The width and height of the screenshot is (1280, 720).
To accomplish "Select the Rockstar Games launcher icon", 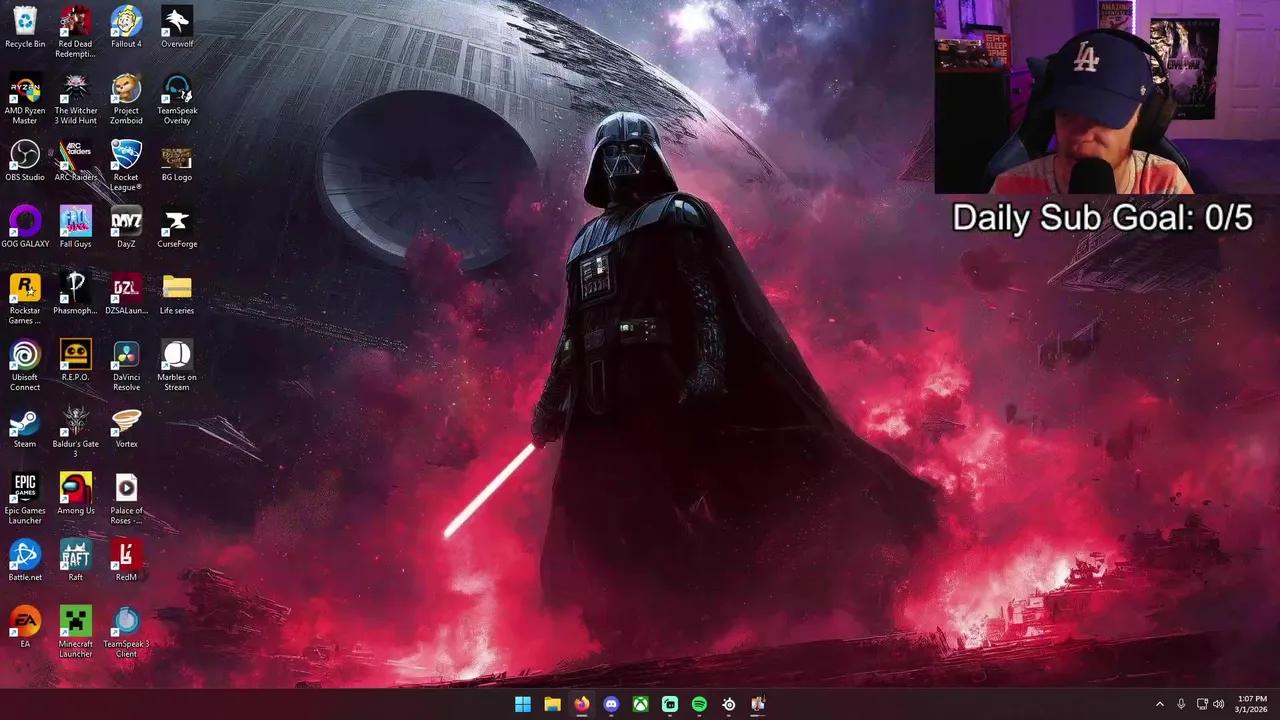I will (25, 299).
